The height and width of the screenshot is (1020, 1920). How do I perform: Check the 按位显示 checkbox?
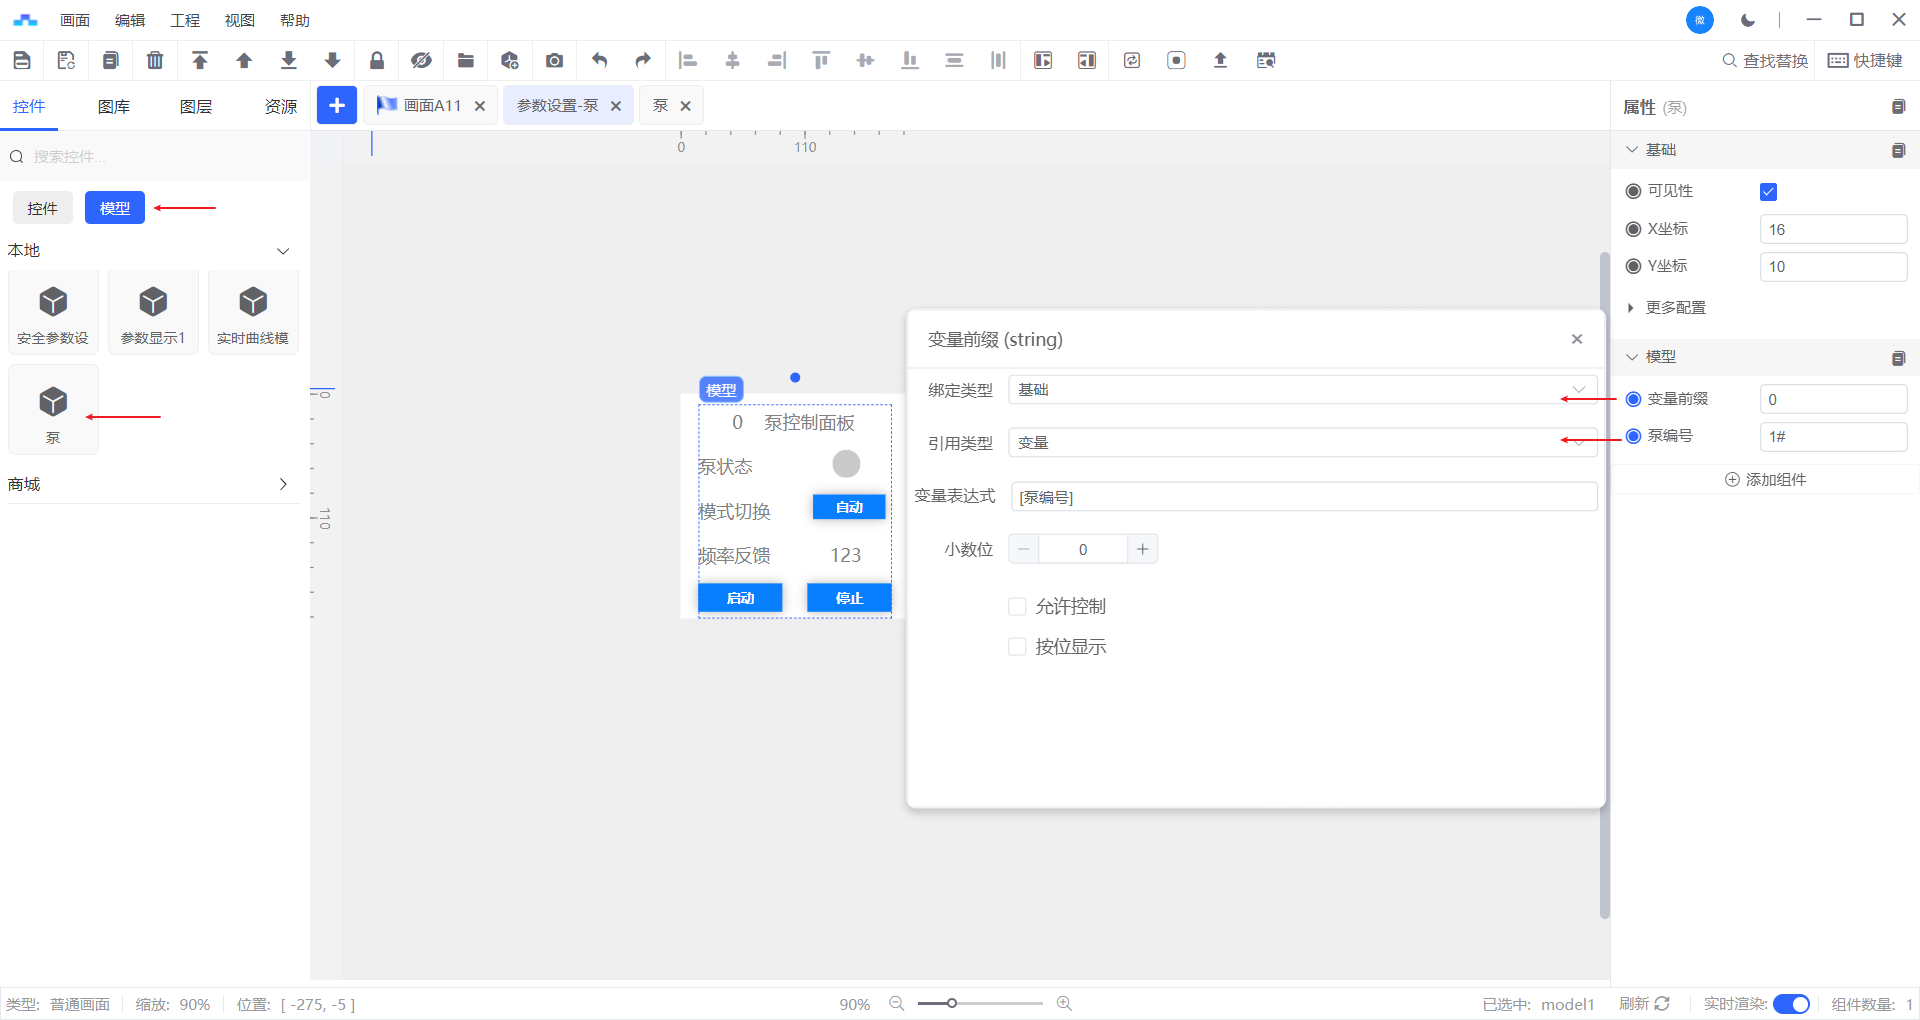(1017, 647)
